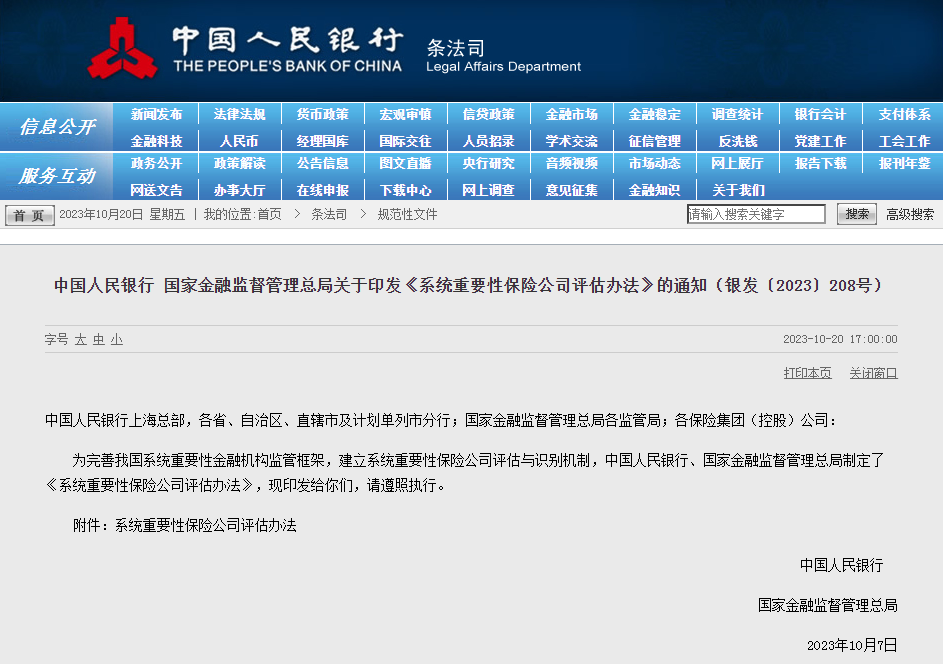Go to 政策解读 in service menu
This screenshot has width=943, height=664.
pos(239,164)
